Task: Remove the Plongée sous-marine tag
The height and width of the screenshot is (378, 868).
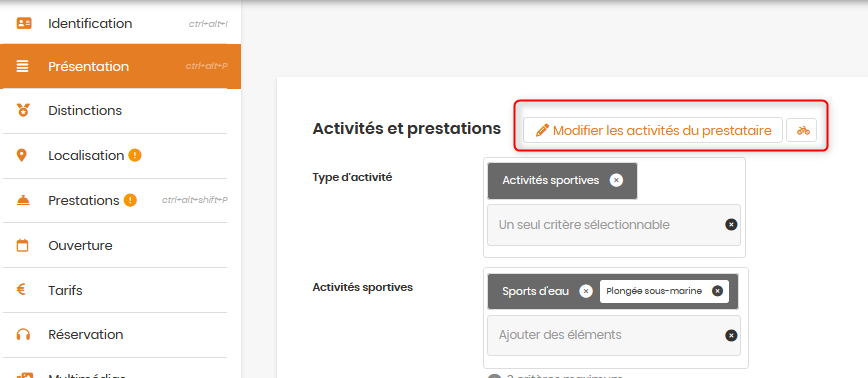Action: [717, 291]
